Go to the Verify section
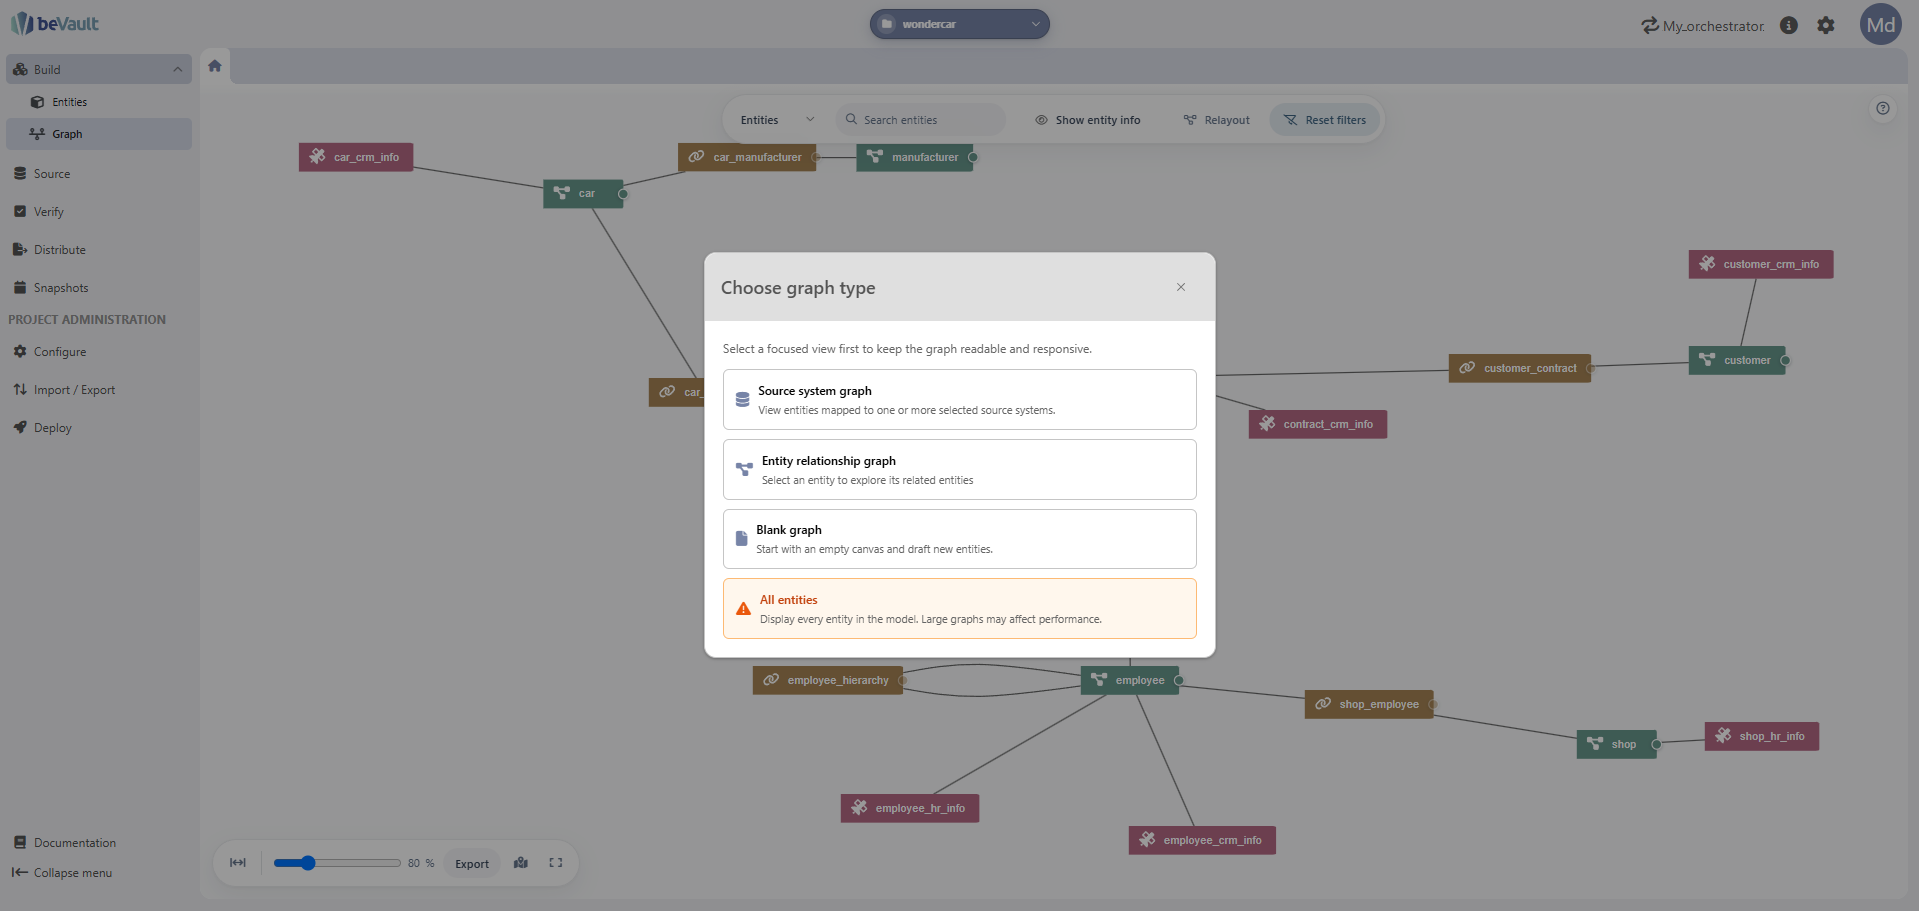The height and width of the screenshot is (911, 1919). 98,212
